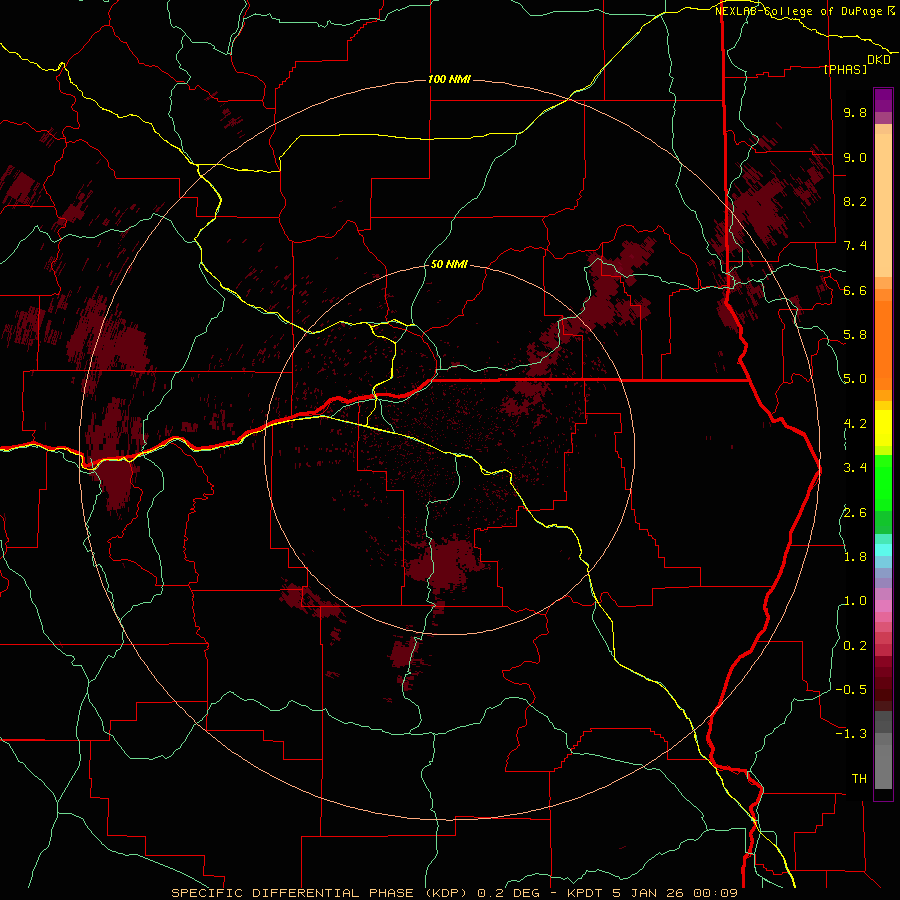900x900 pixels.
Task: Click the "SPECIFIC DIFFERENTIAL PHASE (KDP)" caption
Action: coord(321,893)
